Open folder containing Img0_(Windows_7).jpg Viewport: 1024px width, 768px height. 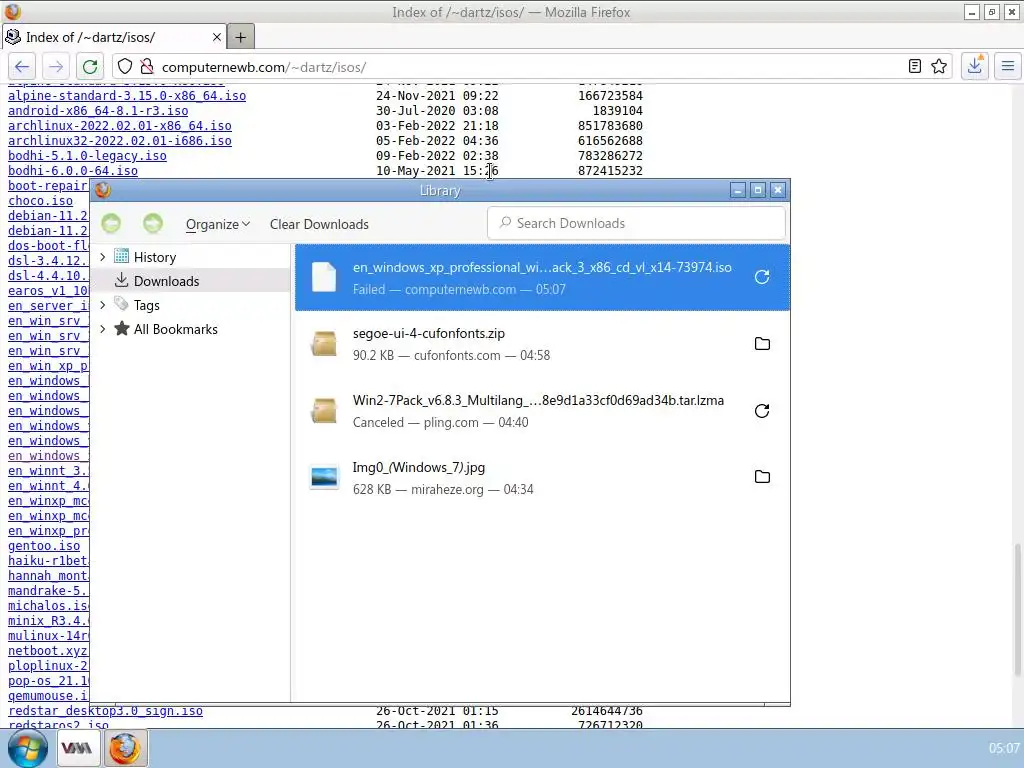click(x=762, y=477)
